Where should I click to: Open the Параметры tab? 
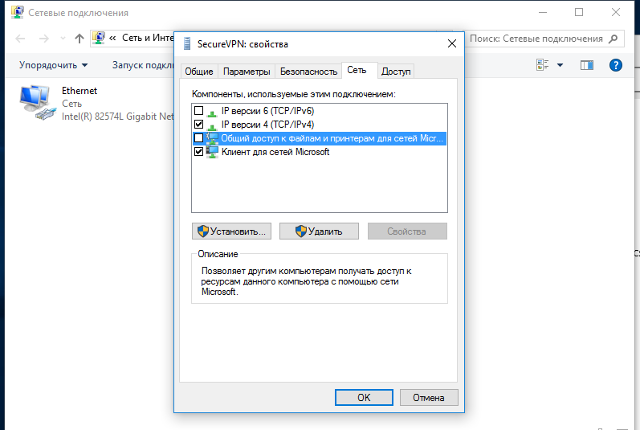[x=247, y=71]
